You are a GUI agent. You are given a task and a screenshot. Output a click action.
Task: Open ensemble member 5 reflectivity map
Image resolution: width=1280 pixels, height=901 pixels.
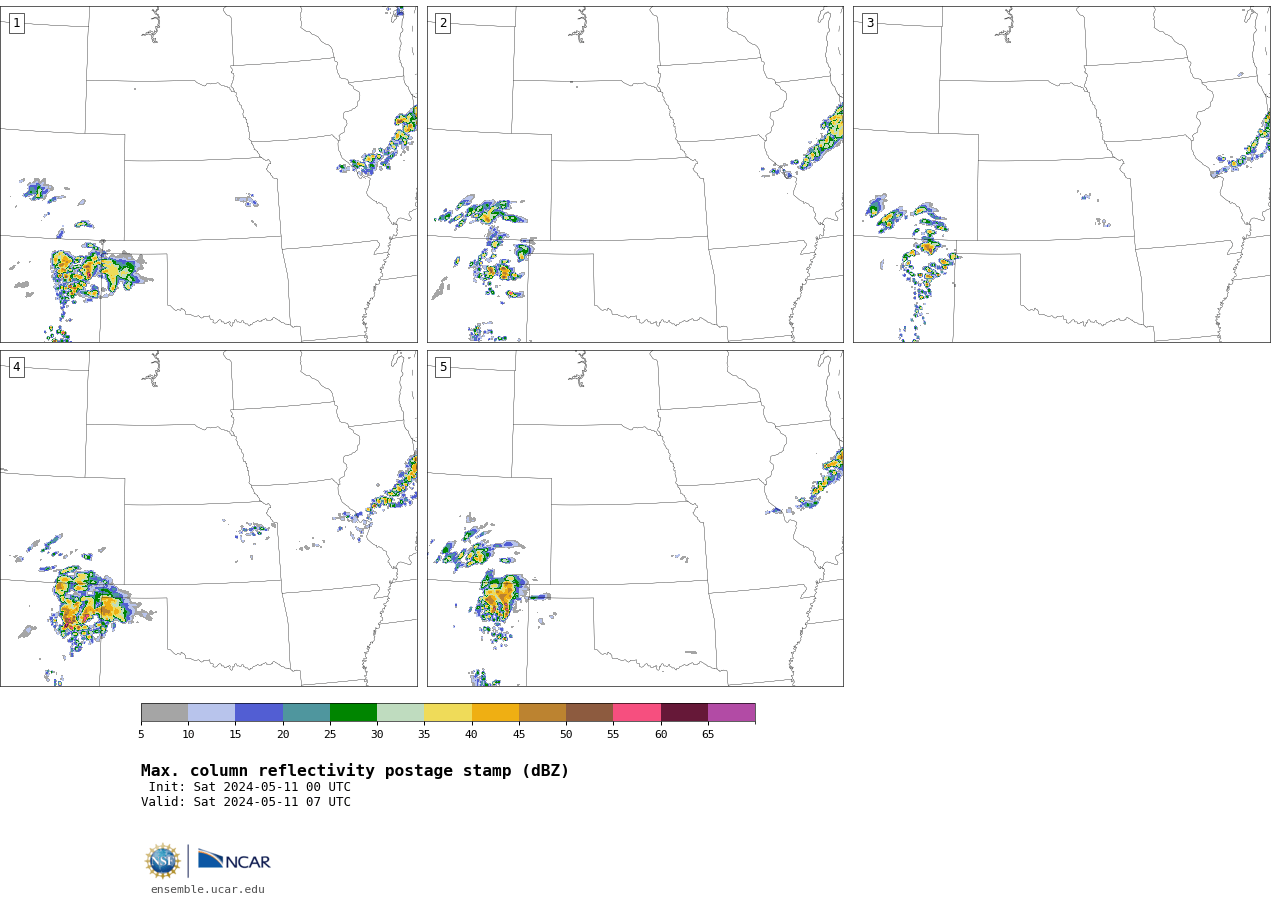coord(635,518)
